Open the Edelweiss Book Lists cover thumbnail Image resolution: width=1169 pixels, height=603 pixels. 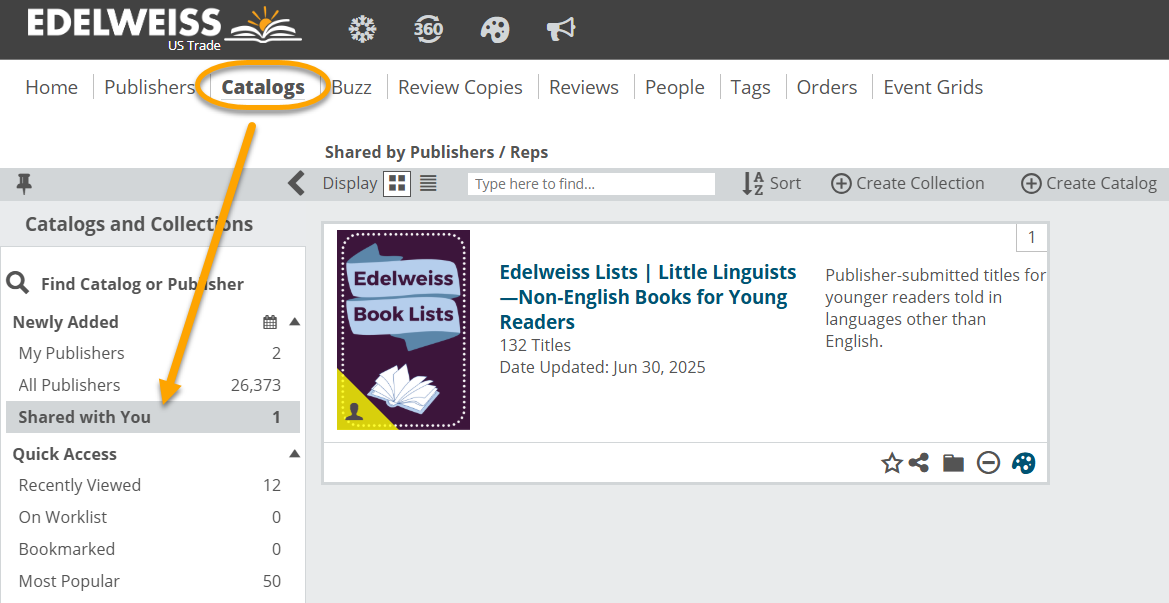point(403,329)
